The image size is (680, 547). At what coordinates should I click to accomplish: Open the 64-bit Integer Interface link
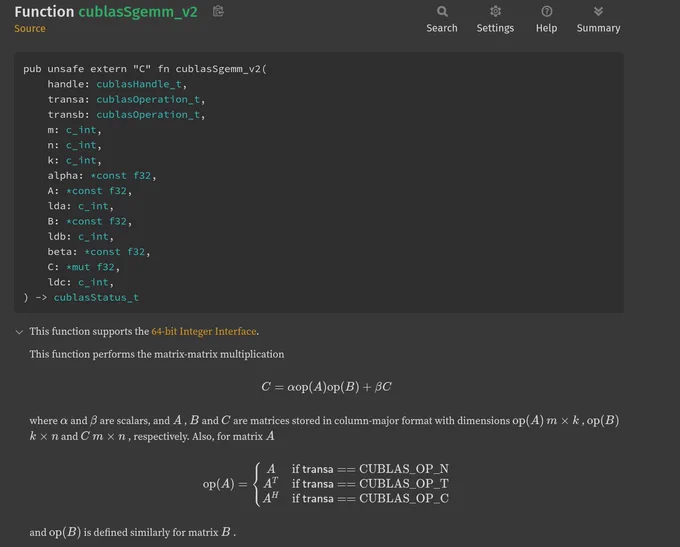tap(204, 331)
